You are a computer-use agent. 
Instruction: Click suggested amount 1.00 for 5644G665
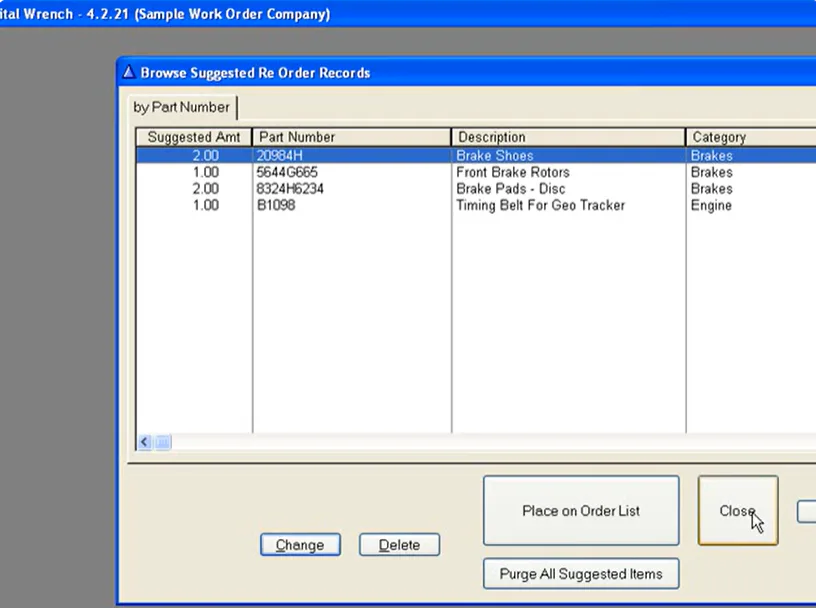[206, 172]
